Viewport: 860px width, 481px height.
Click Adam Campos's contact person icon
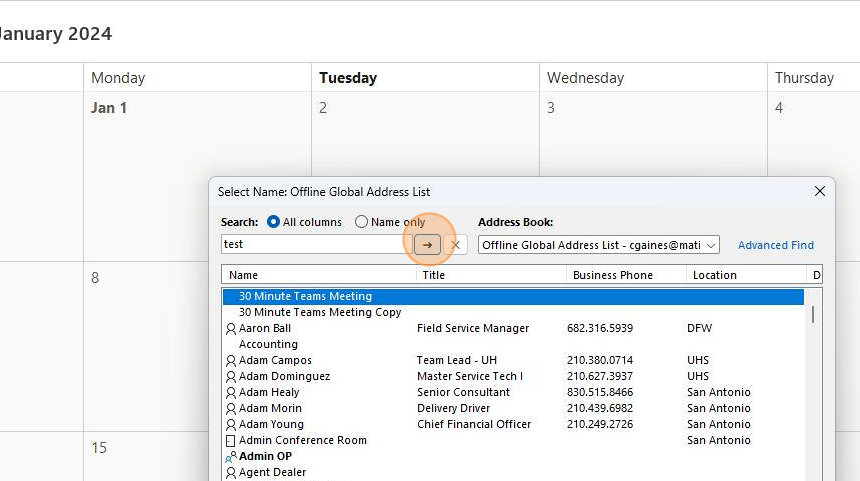[x=231, y=361]
